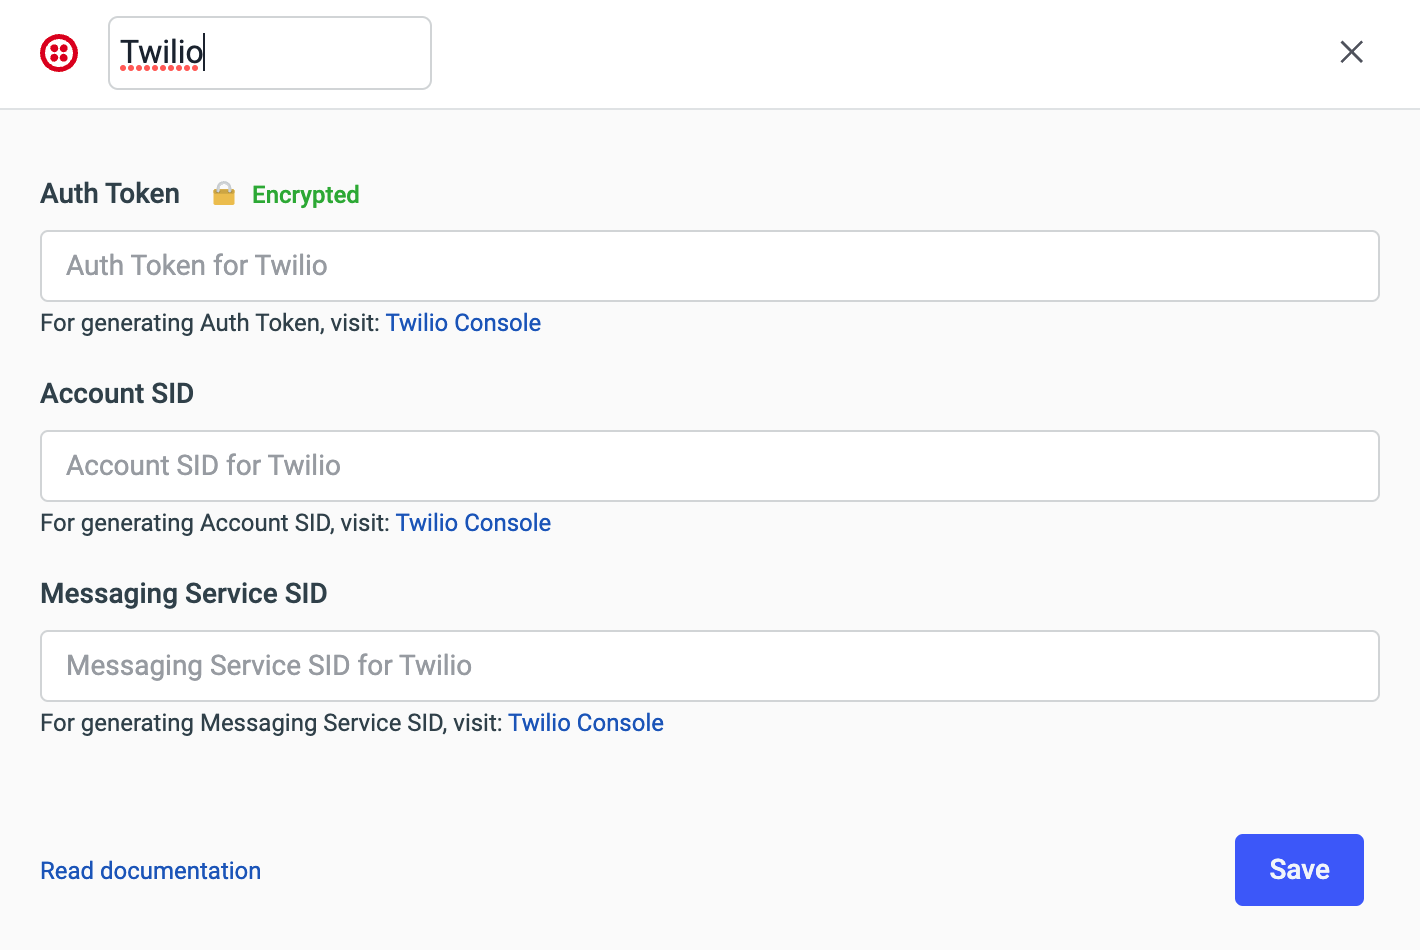Open Twilio Console link for Auth Token
1420x950 pixels.
[463, 323]
